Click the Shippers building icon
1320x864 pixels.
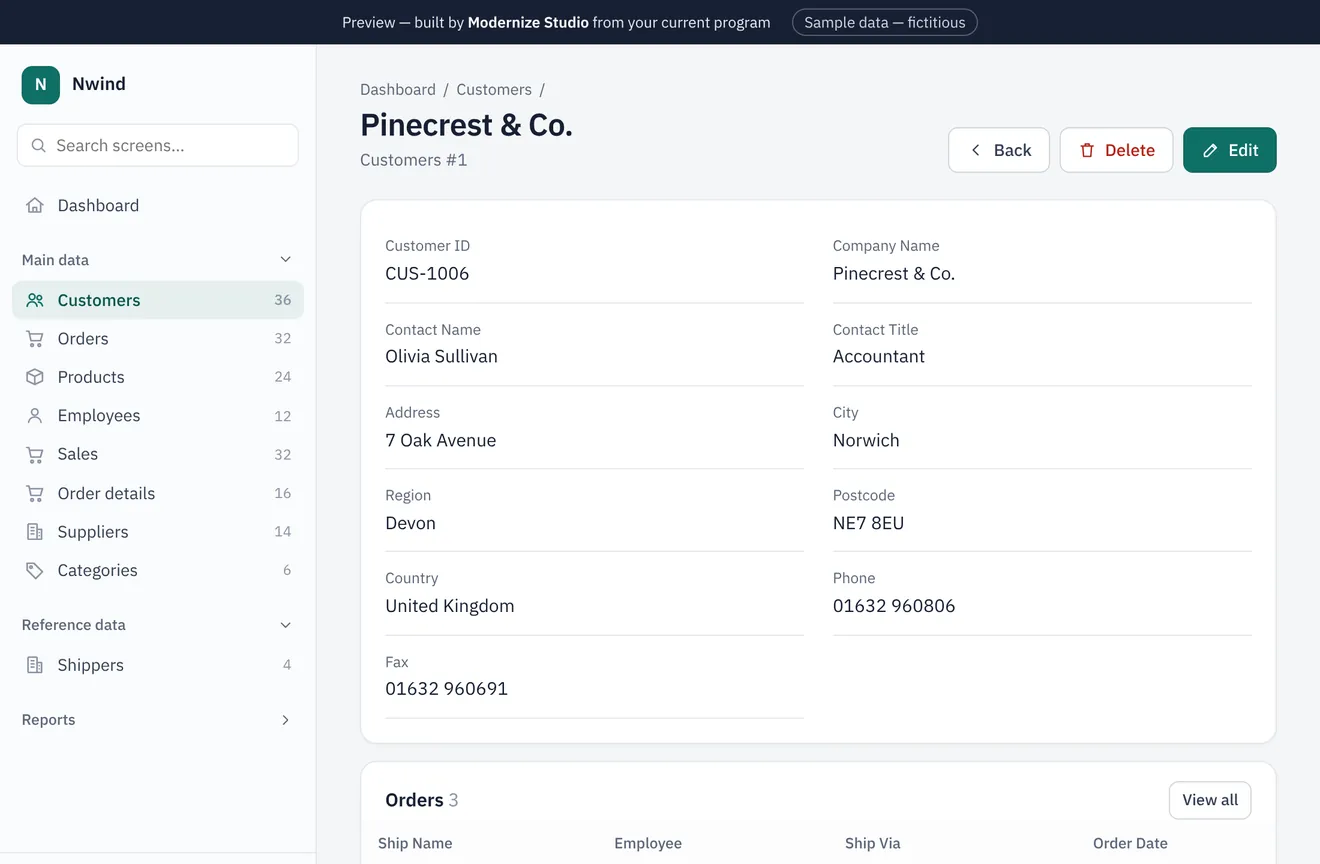[35, 665]
